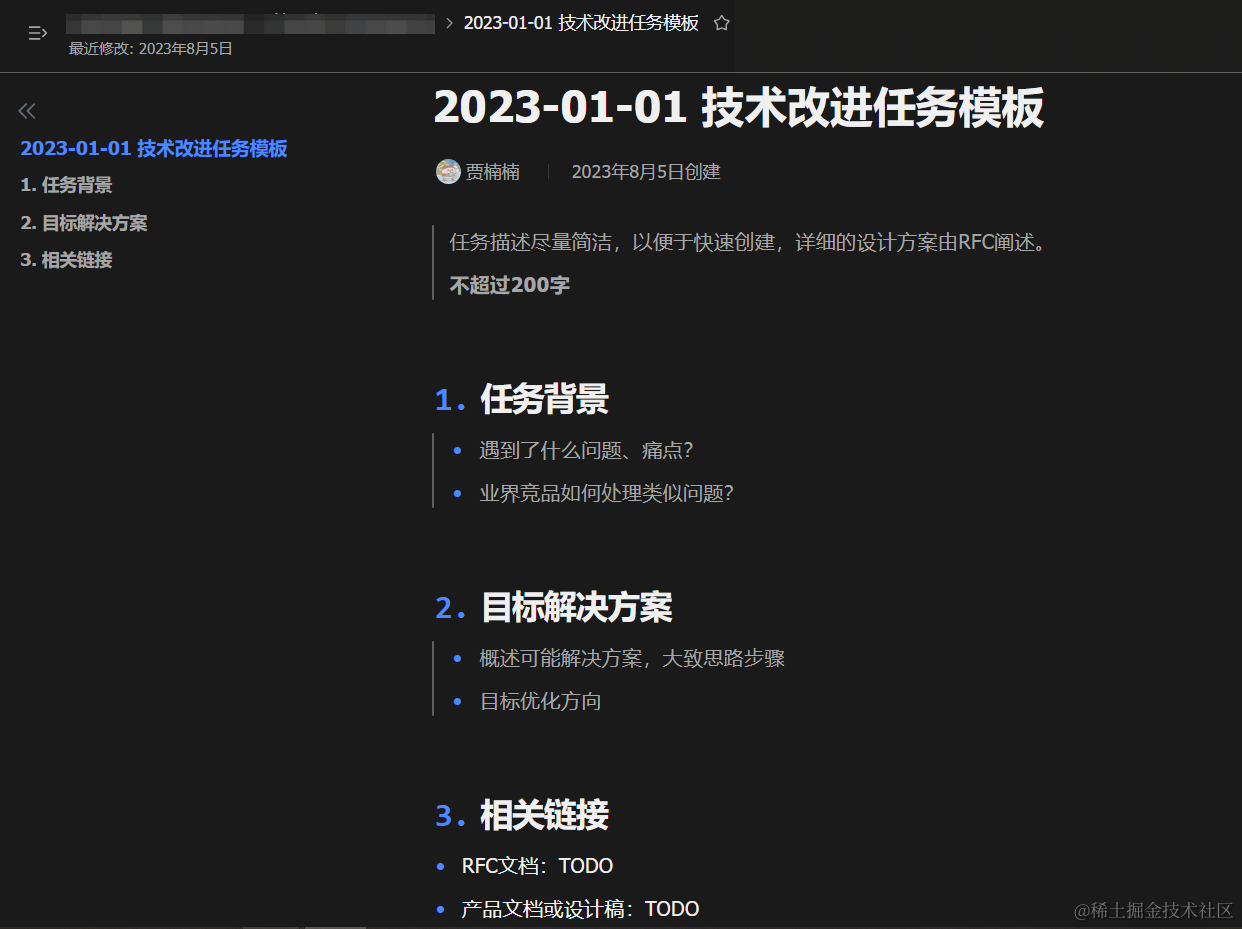Image resolution: width=1242 pixels, height=929 pixels.
Task: Click the 目标解决方案 section heading
Action: pos(576,608)
